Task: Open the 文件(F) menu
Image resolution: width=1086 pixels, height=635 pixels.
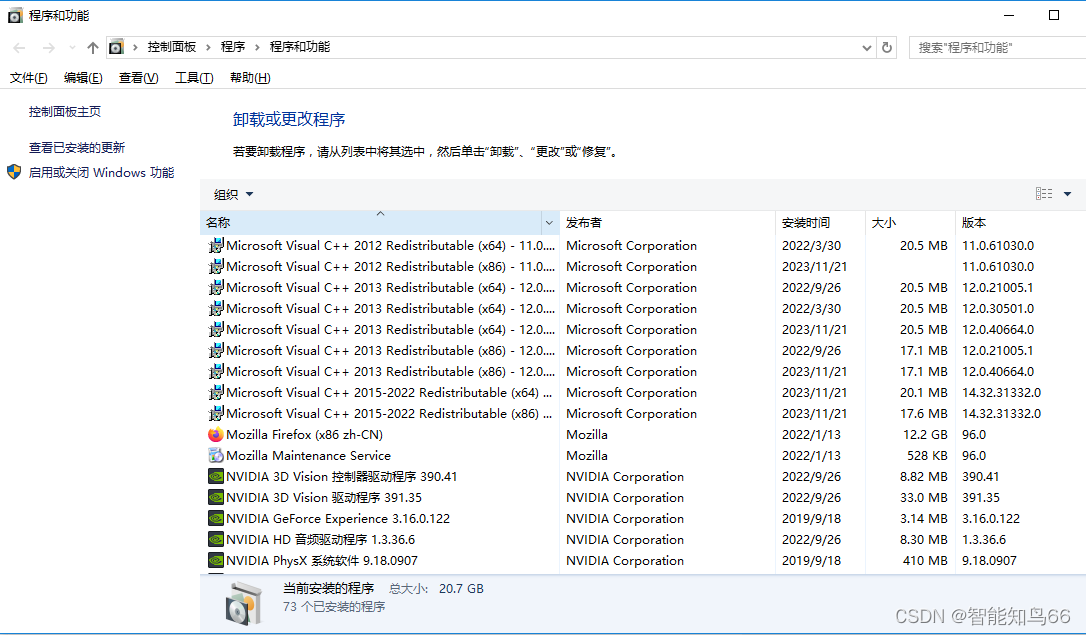Action: tap(28, 78)
